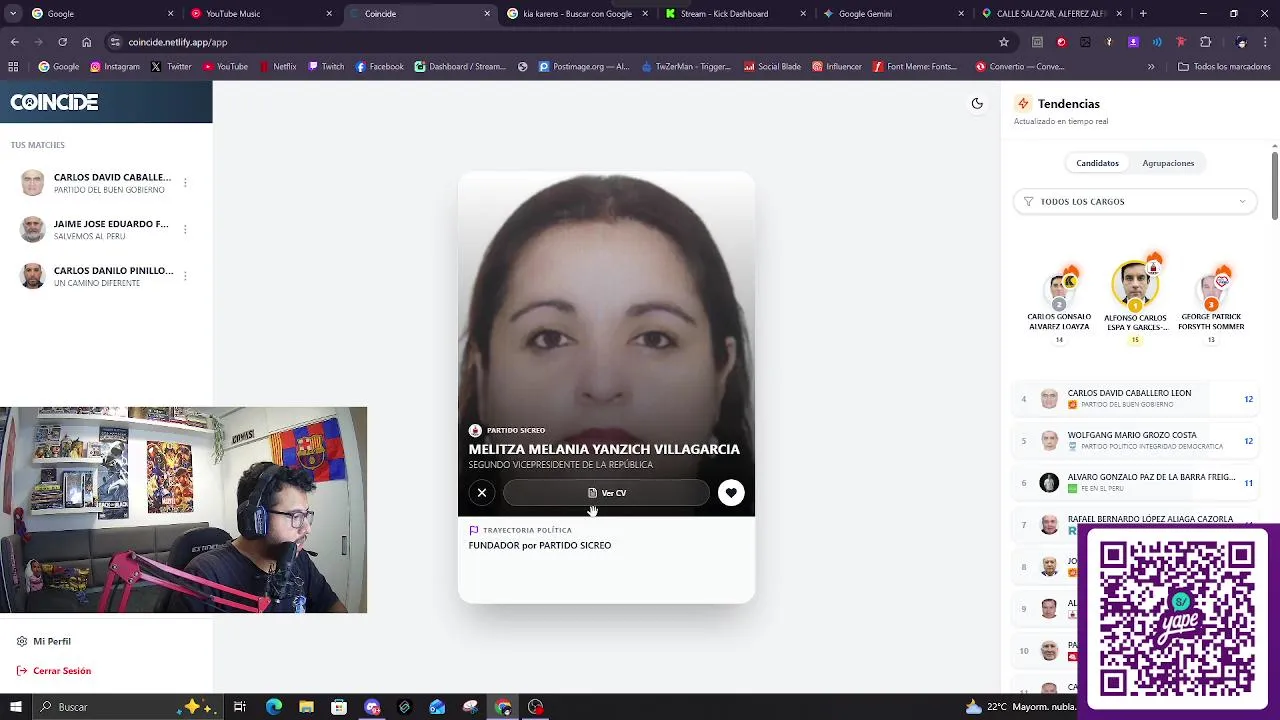
Task: Toggle dark mode moon icon
Action: click(x=977, y=103)
